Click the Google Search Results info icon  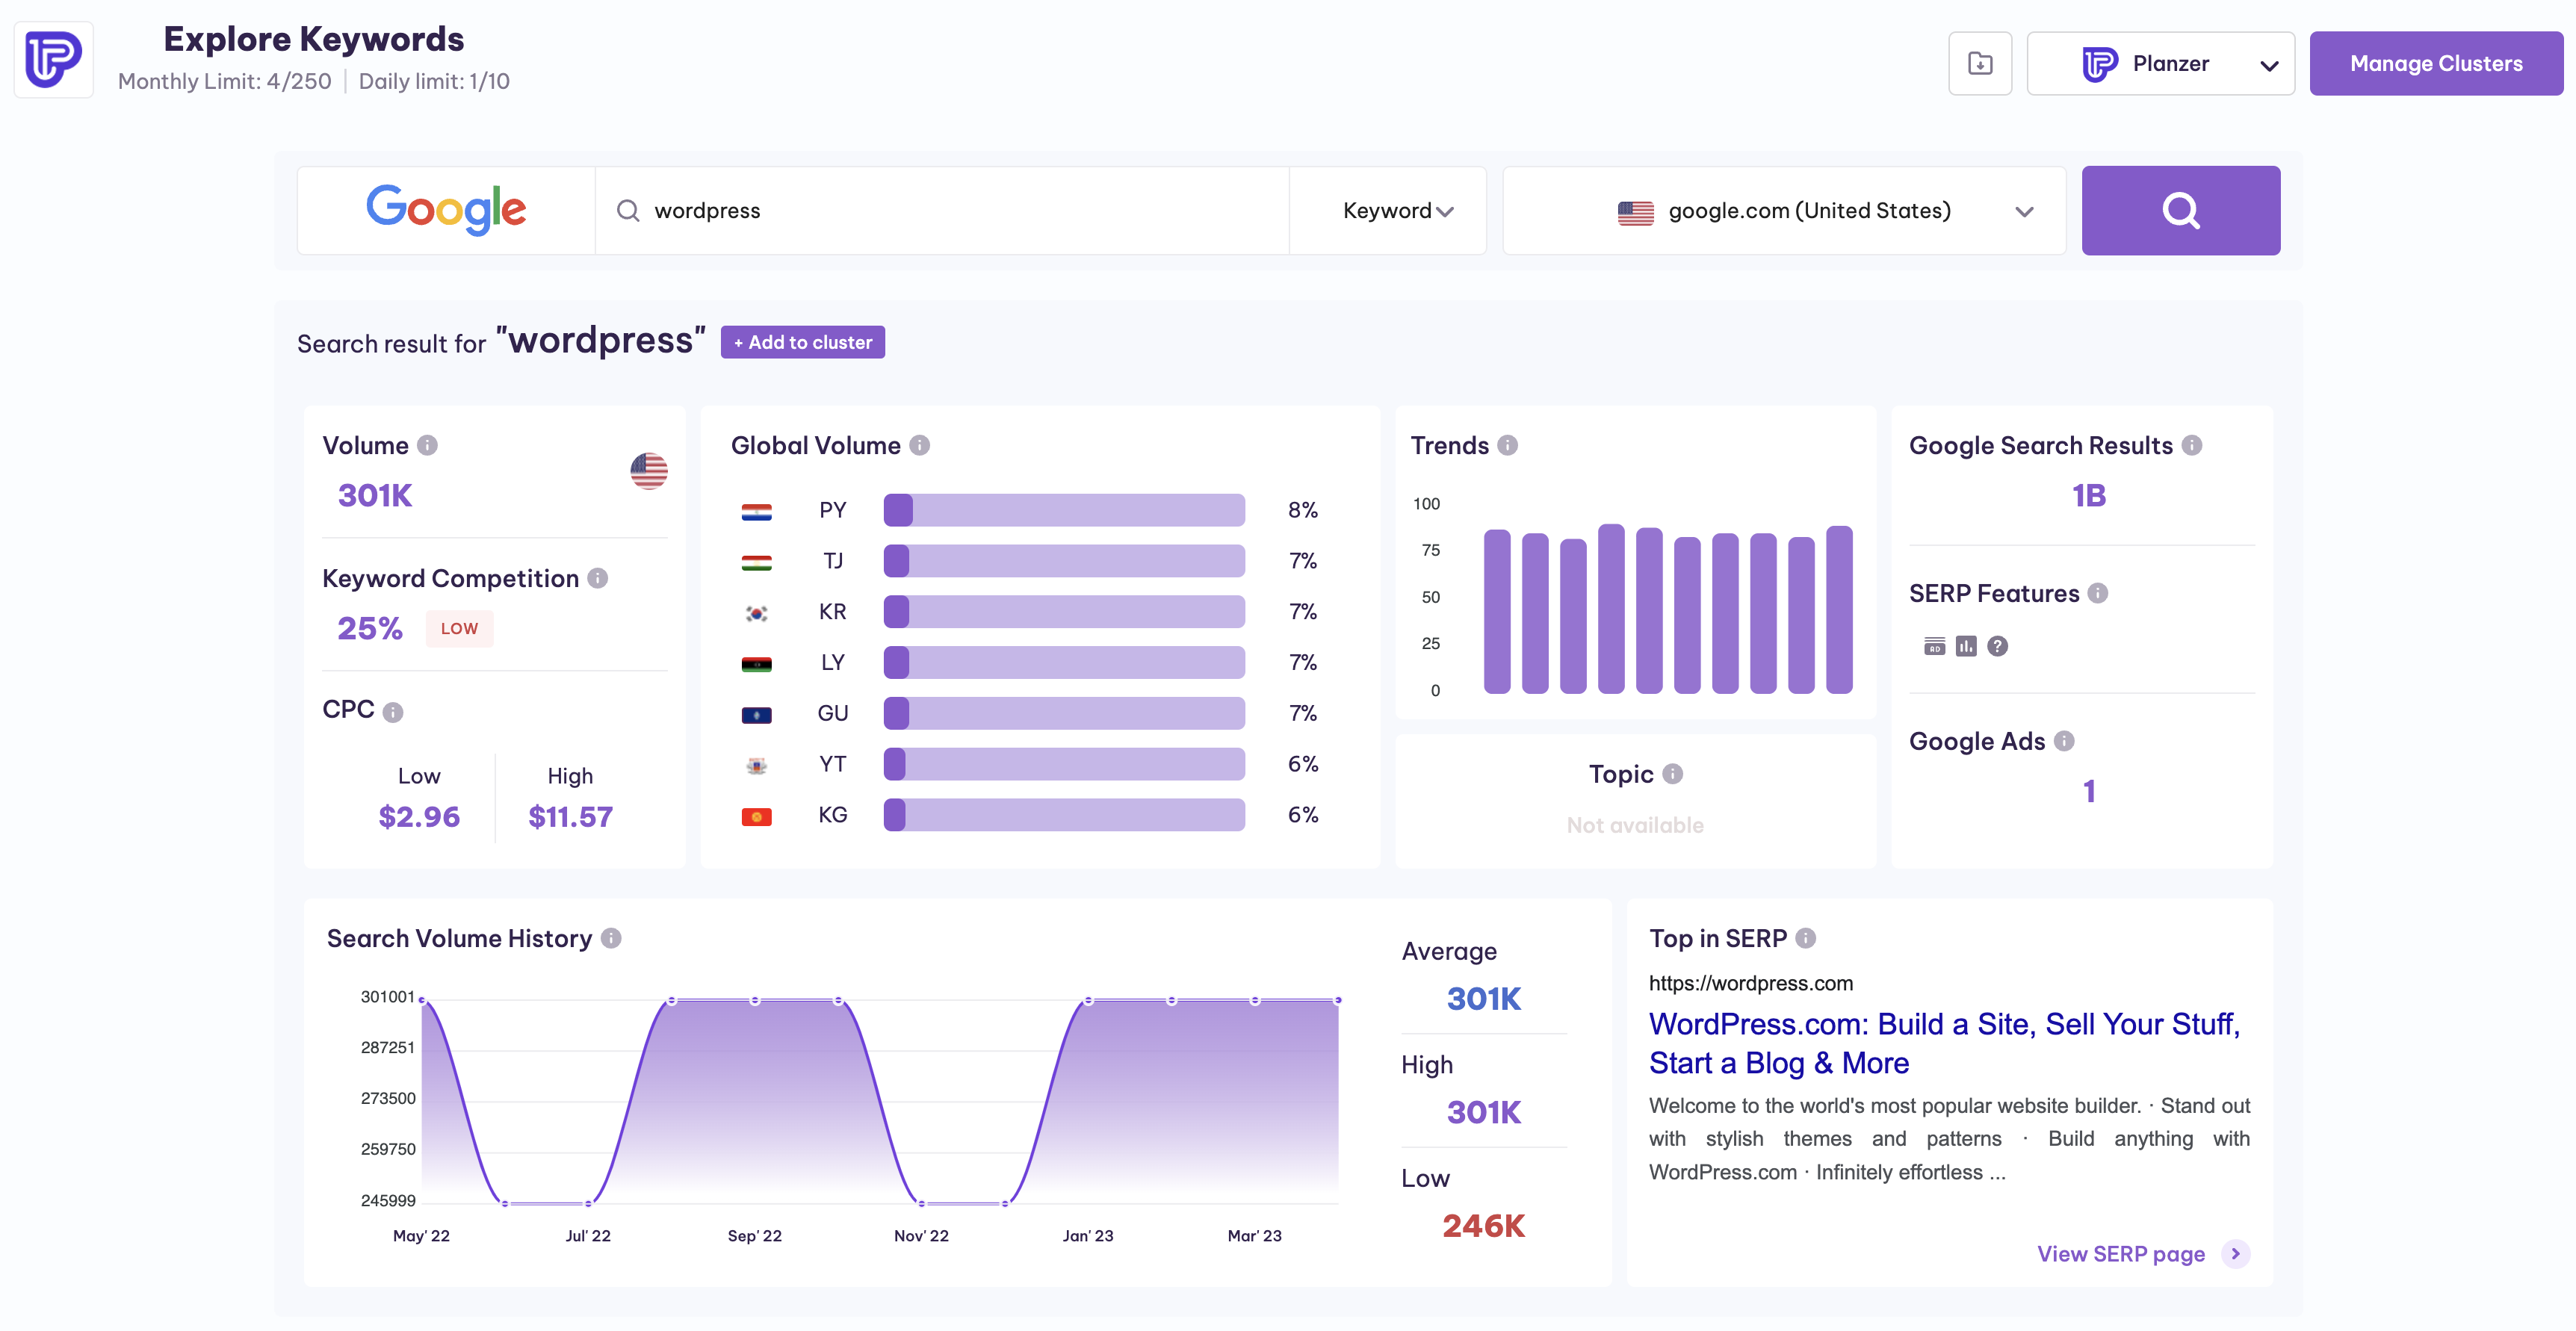click(x=2191, y=445)
